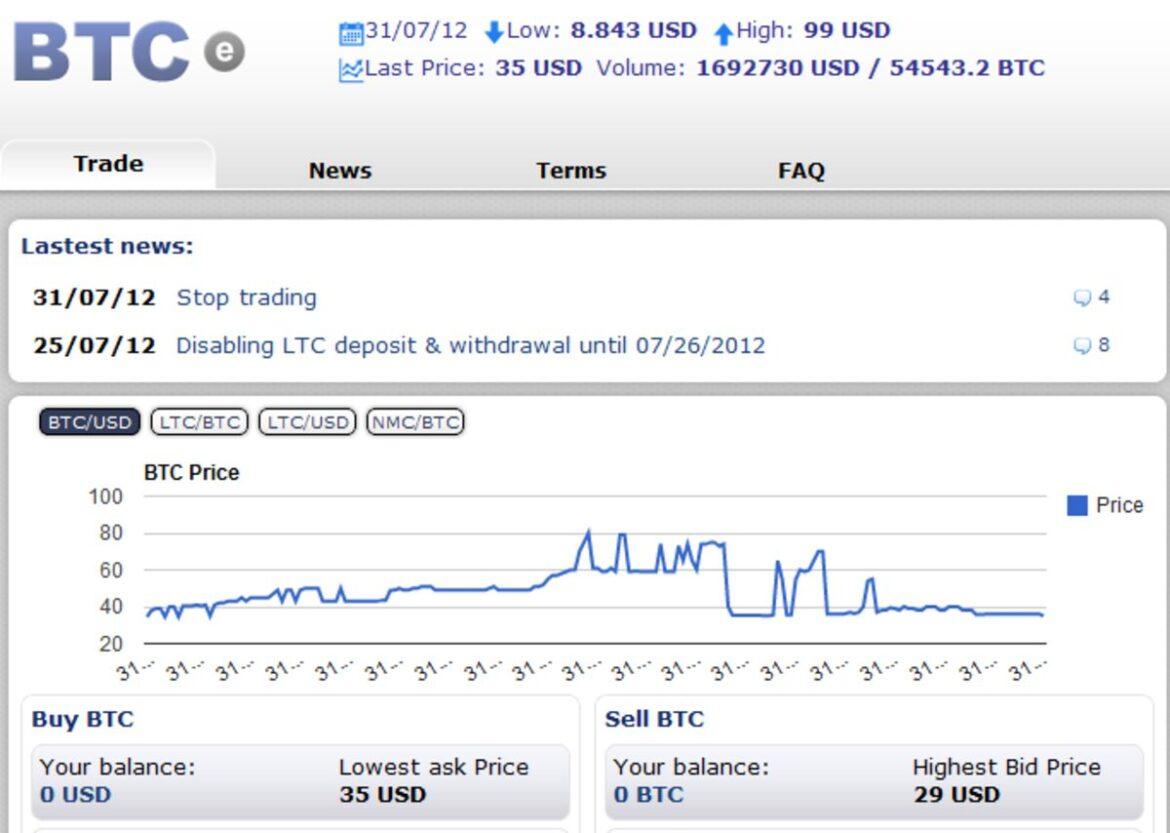The image size is (1170, 833).
Task: Open 'Disabling LTC deposit & withdrawal' news article
Action: coord(470,346)
